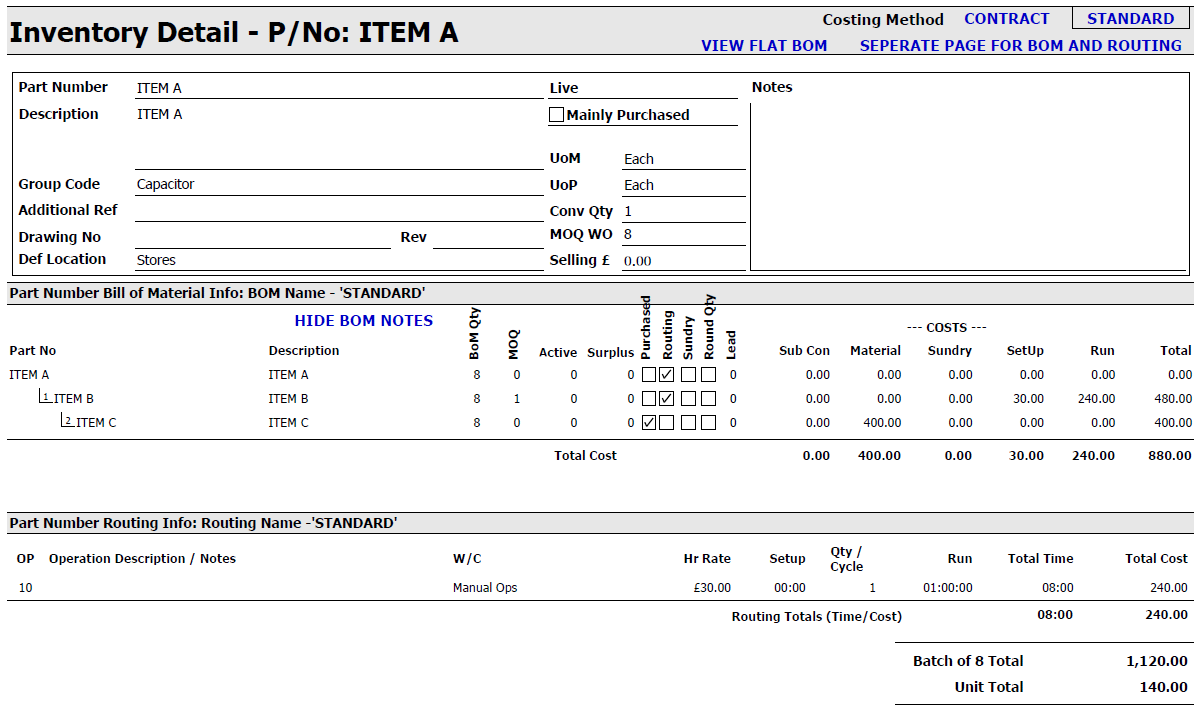Enable the Round Qty checkbox for ITEM C
Viewport: 1201px width, 712px height.
(708, 423)
